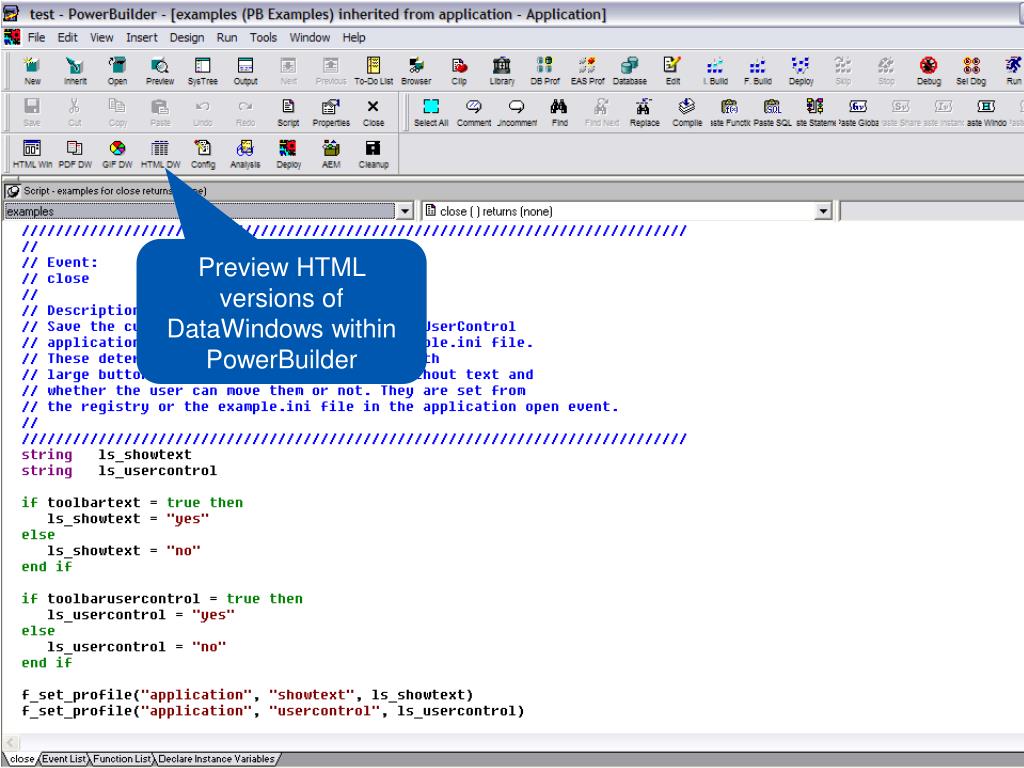This screenshot has height=768, width=1024.
Task: Click the 'ls_usercontrol = "yes"' code line
Action: (140, 615)
